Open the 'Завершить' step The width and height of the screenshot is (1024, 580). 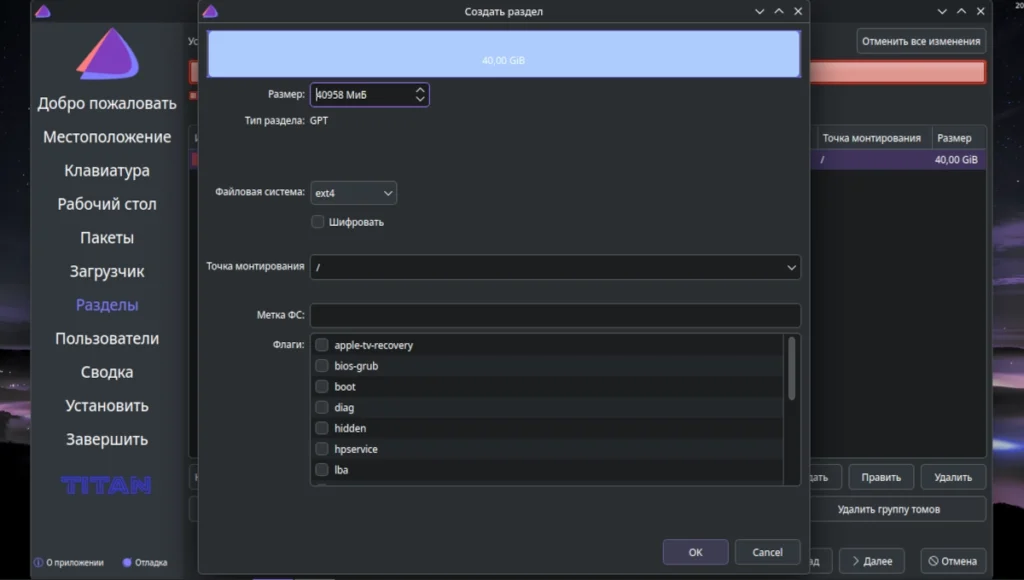click(107, 440)
